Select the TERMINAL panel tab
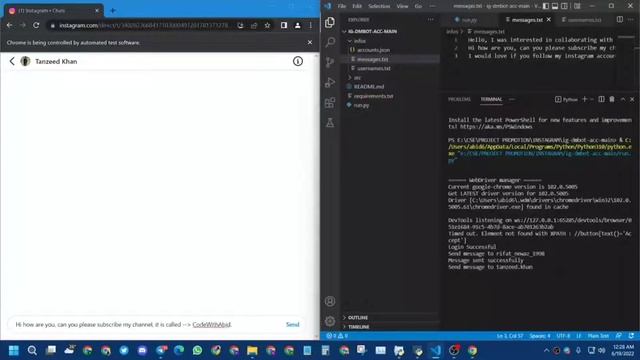Image resolution: width=640 pixels, height=360 pixels. point(491,99)
